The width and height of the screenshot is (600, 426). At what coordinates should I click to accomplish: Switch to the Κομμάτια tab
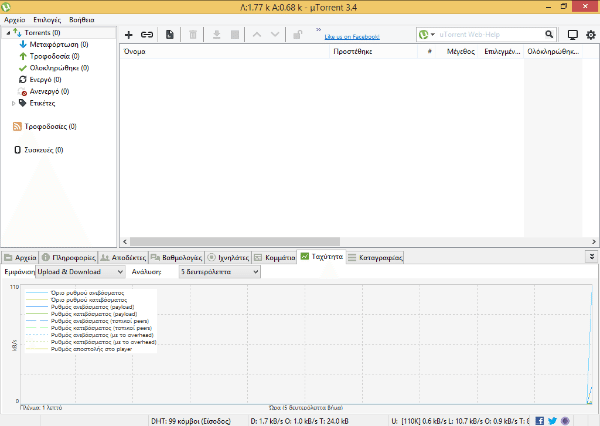click(275, 258)
